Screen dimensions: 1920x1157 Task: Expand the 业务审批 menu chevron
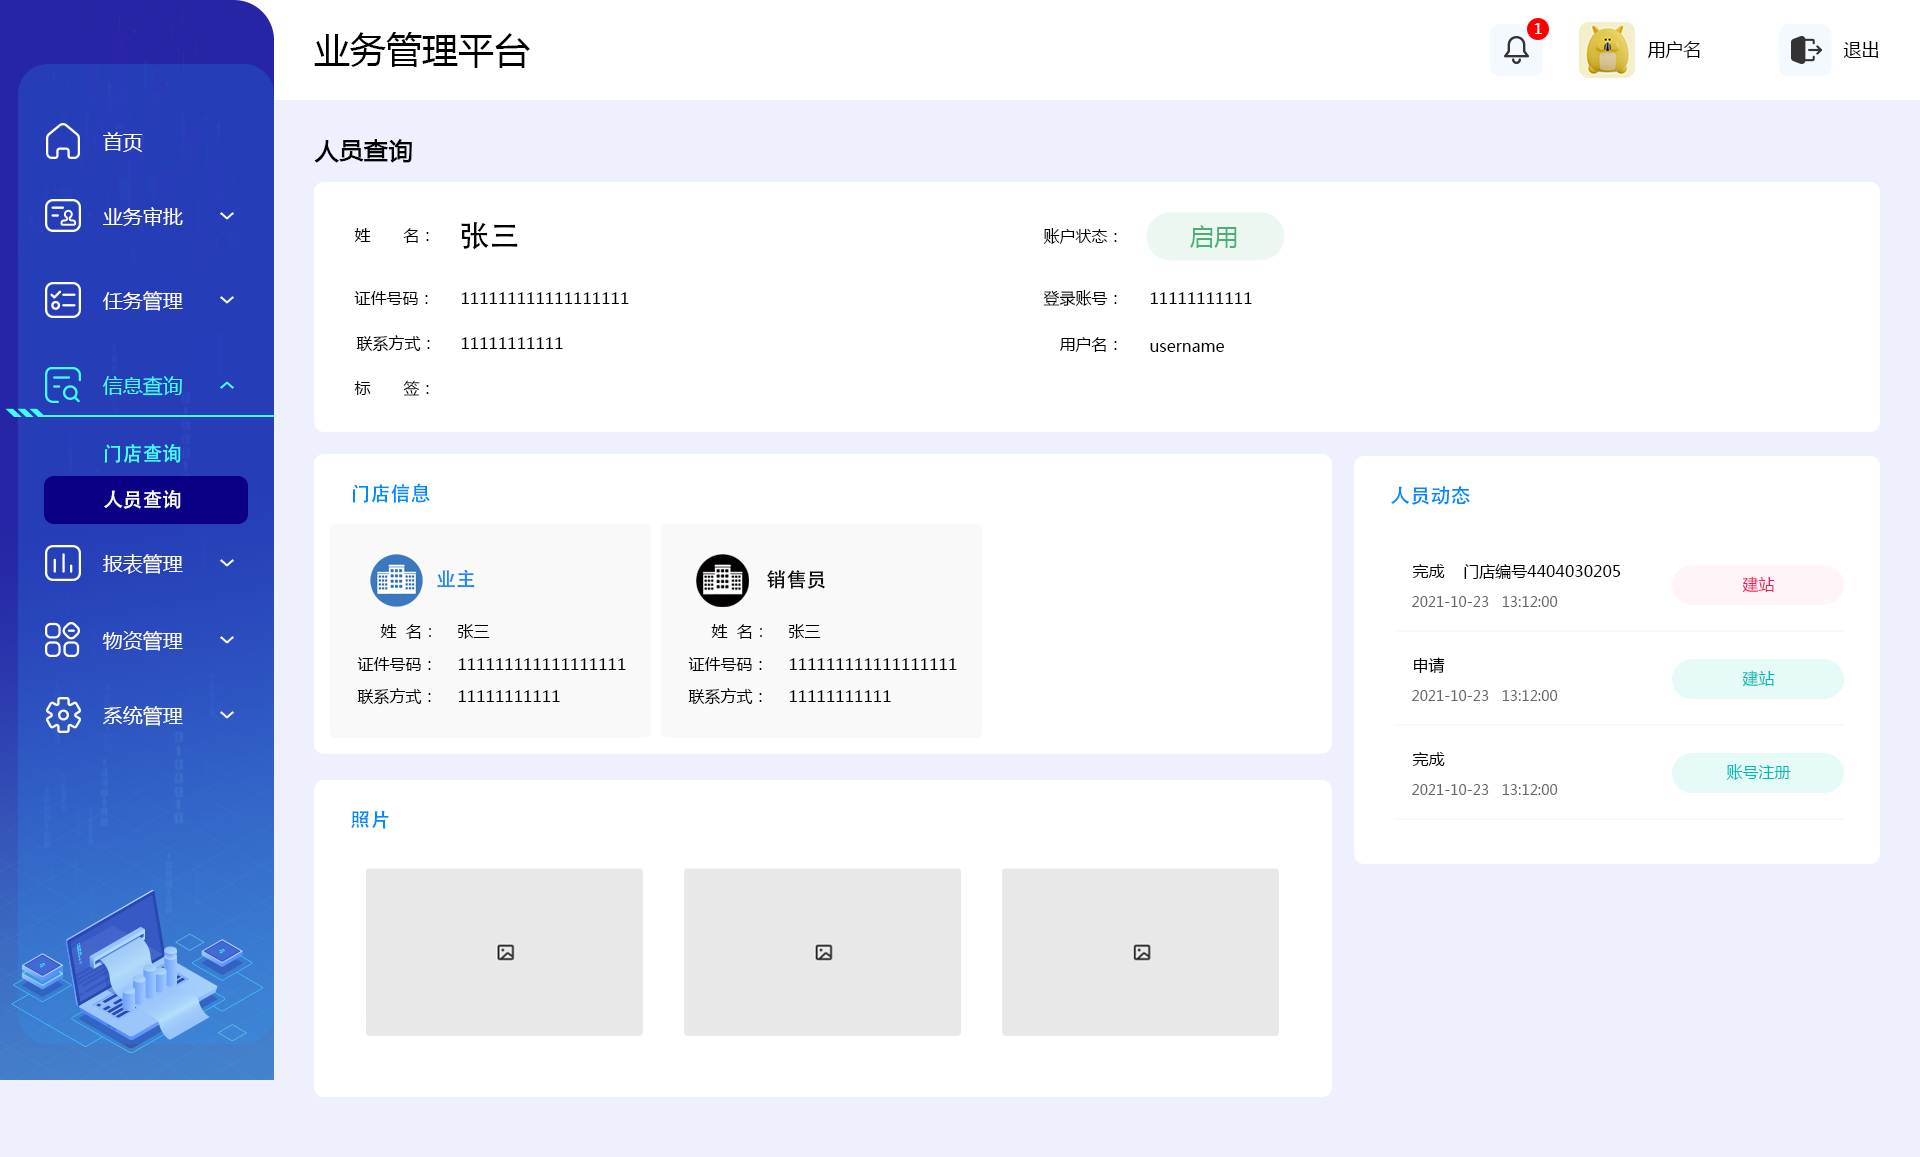coord(227,216)
